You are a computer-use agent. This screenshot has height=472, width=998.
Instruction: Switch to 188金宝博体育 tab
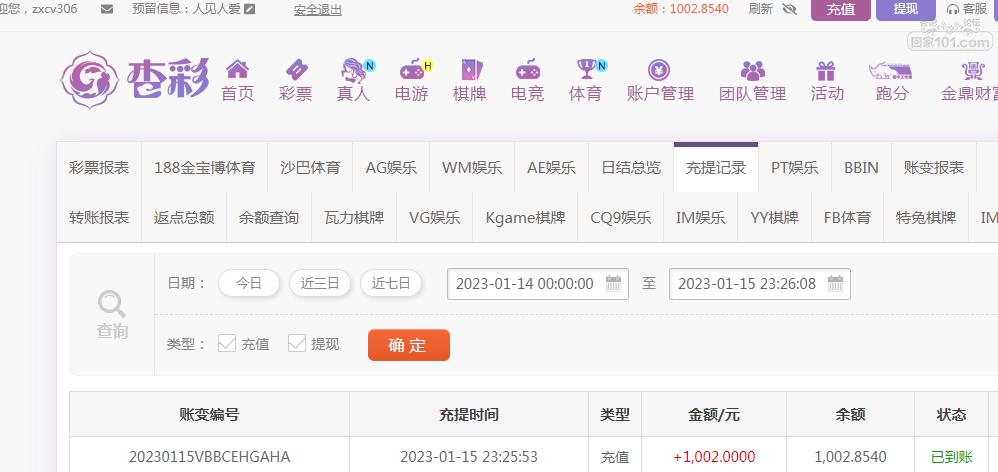(x=204, y=167)
